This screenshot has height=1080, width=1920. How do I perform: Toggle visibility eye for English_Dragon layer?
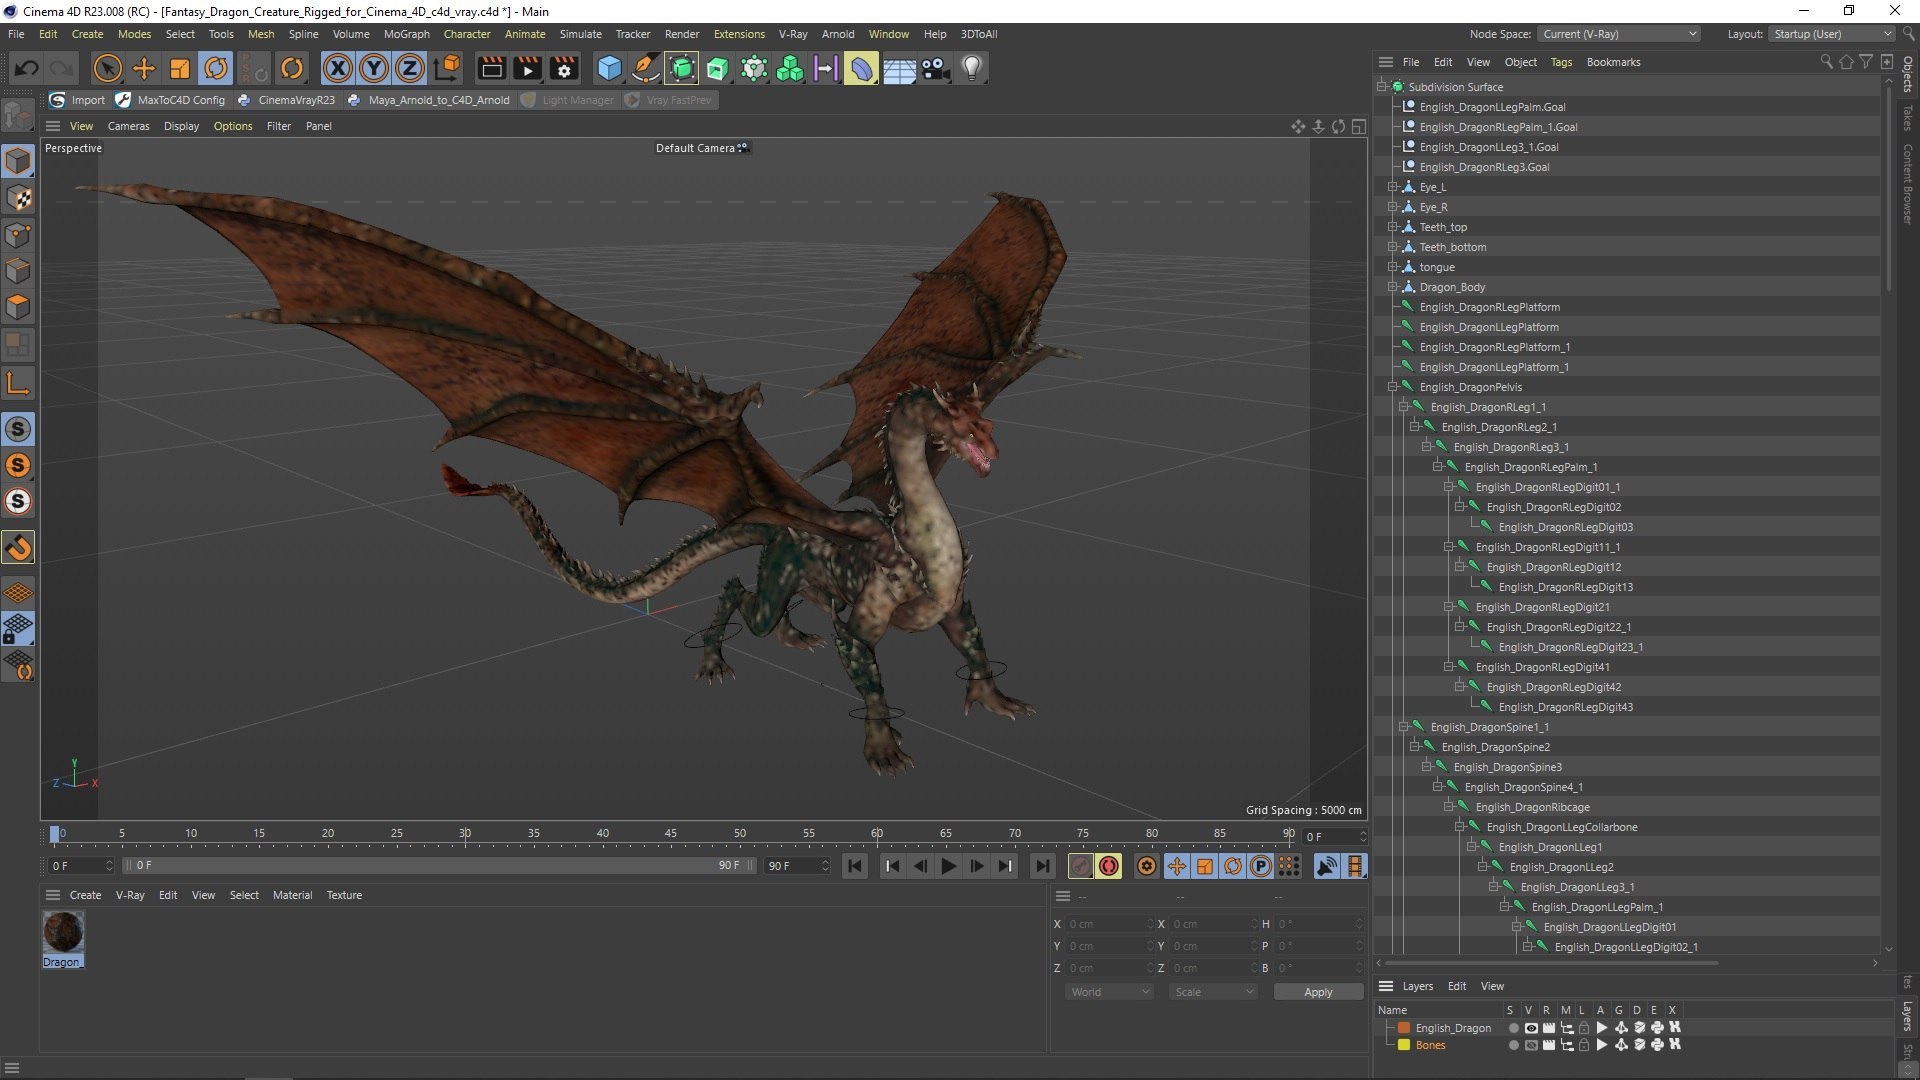coord(1530,1028)
